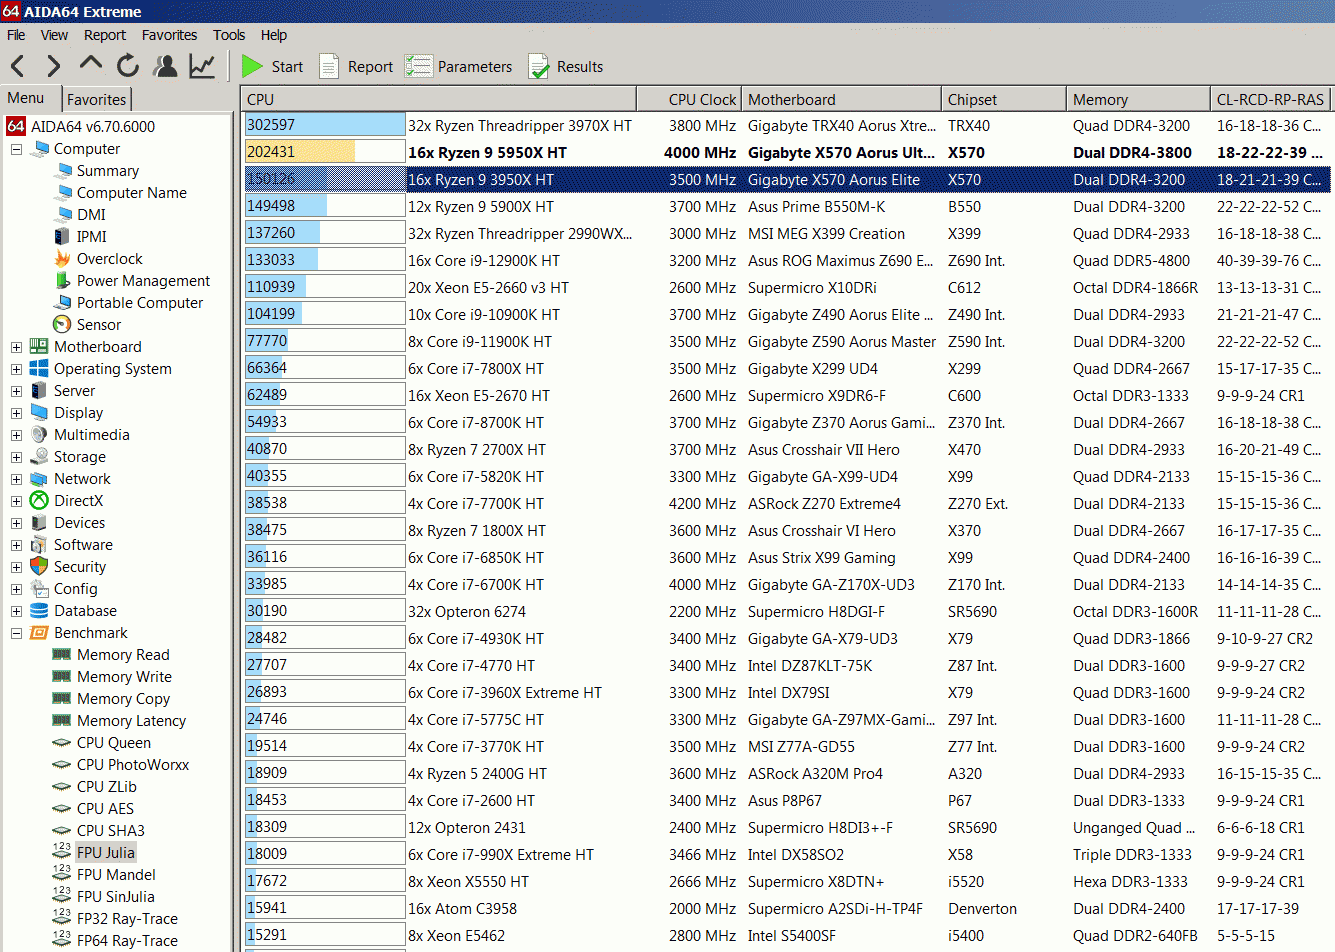This screenshot has height=952, width=1335.
Task: Expand the Network tree node
Action: pos(16,479)
